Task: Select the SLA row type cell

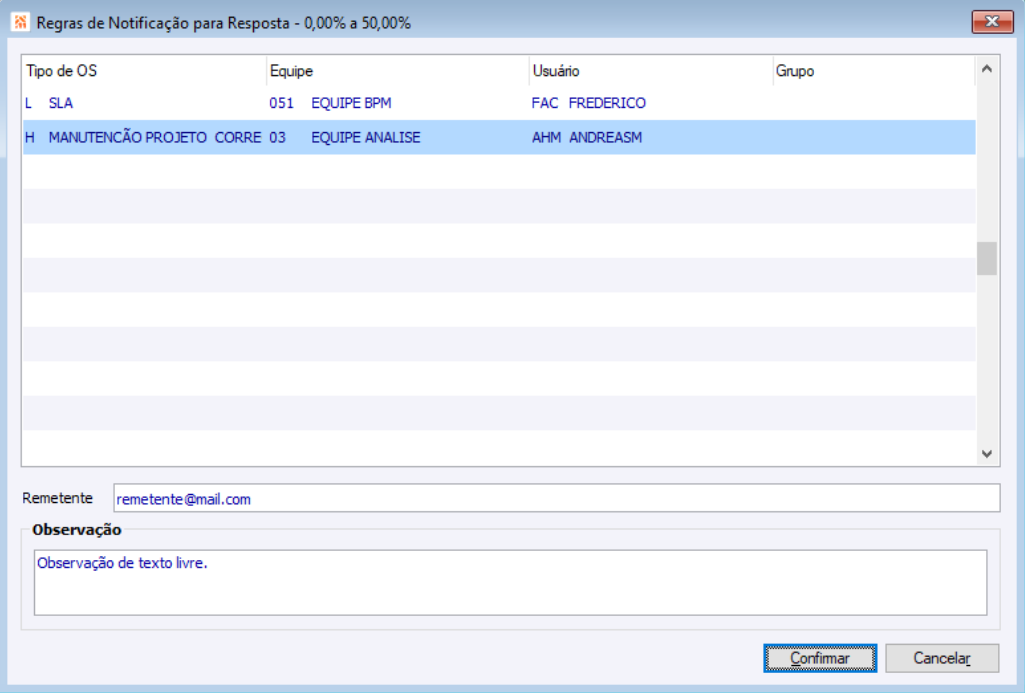Action: pos(61,103)
